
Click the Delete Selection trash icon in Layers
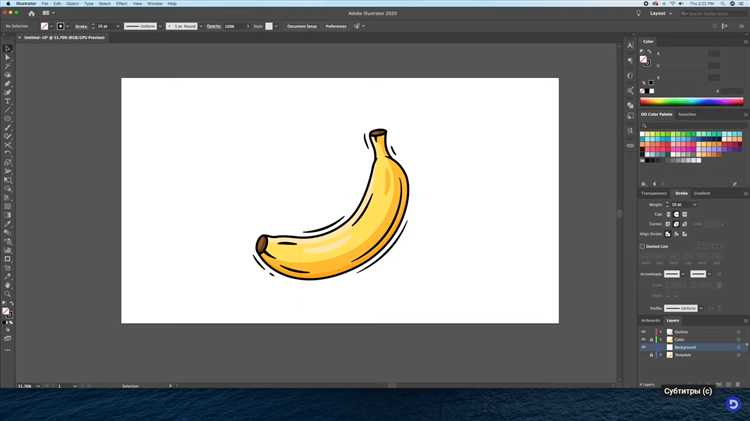click(x=738, y=384)
